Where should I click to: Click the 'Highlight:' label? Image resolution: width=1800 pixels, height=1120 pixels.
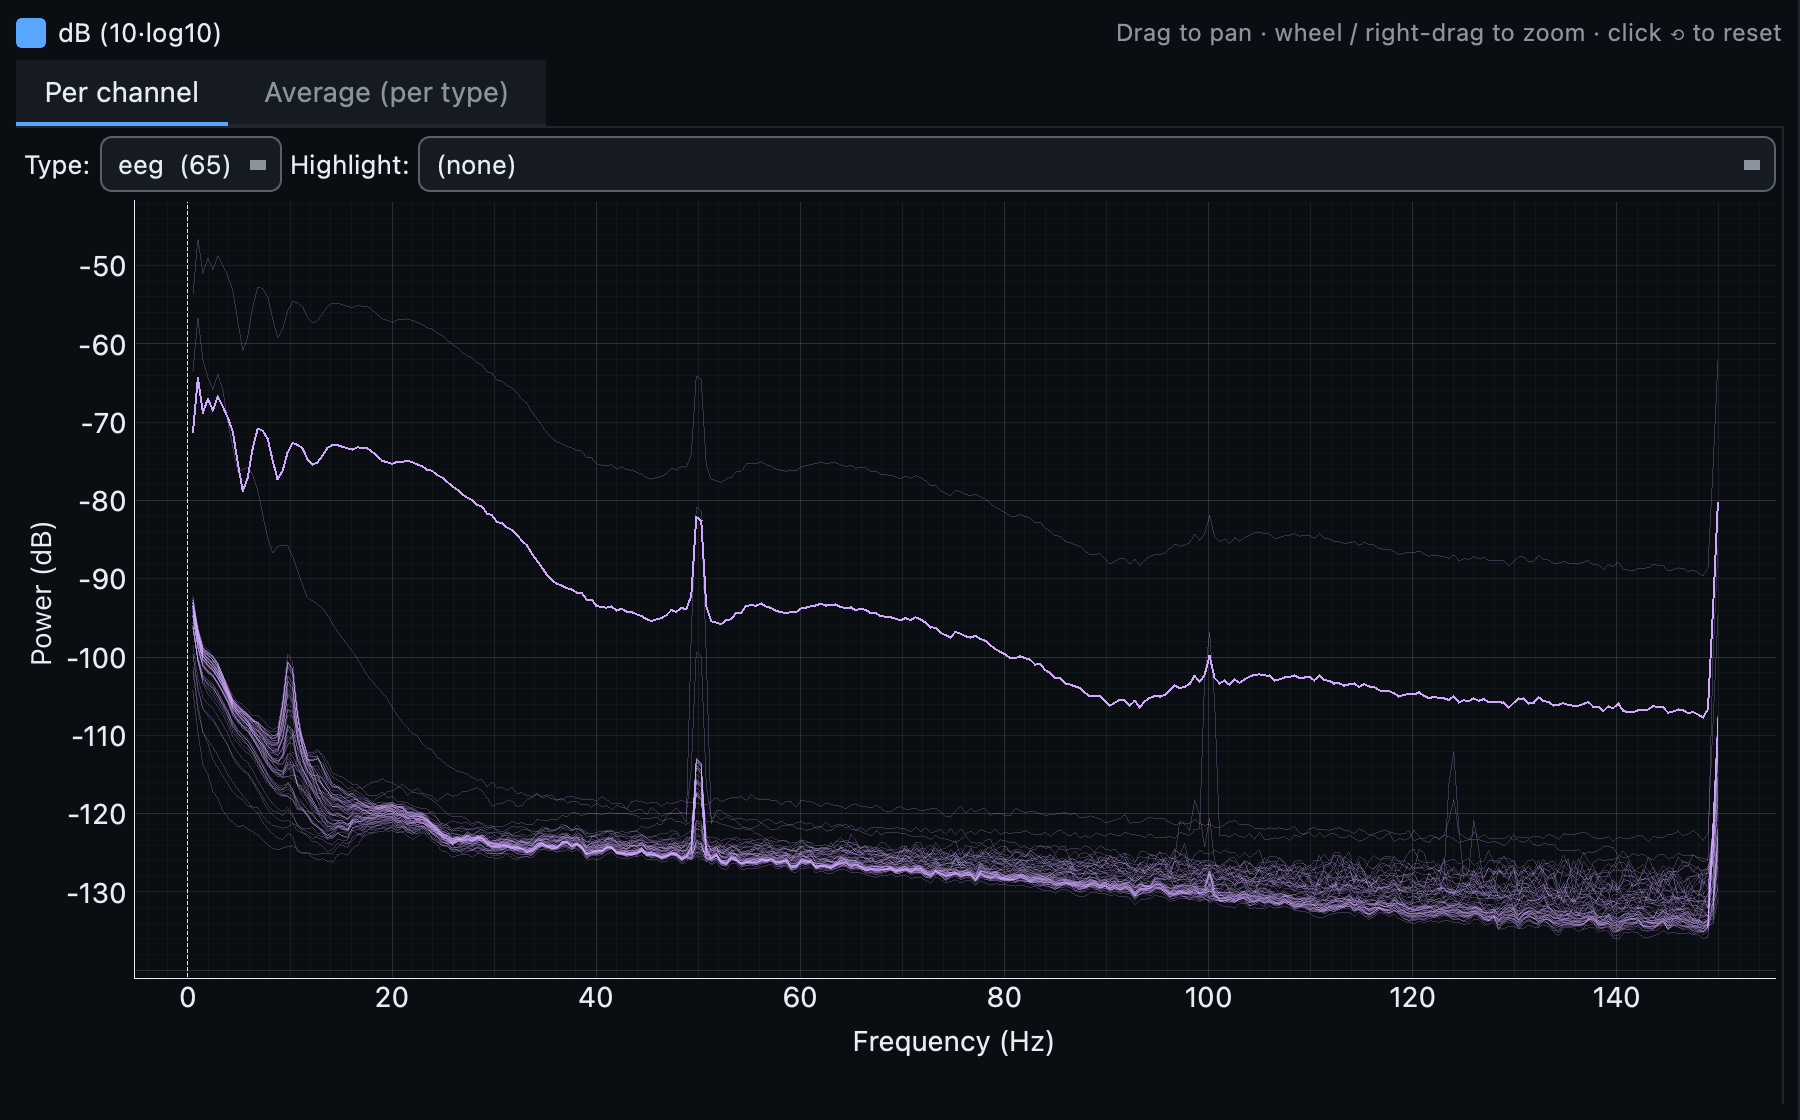pyautogui.click(x=349, y=165)
